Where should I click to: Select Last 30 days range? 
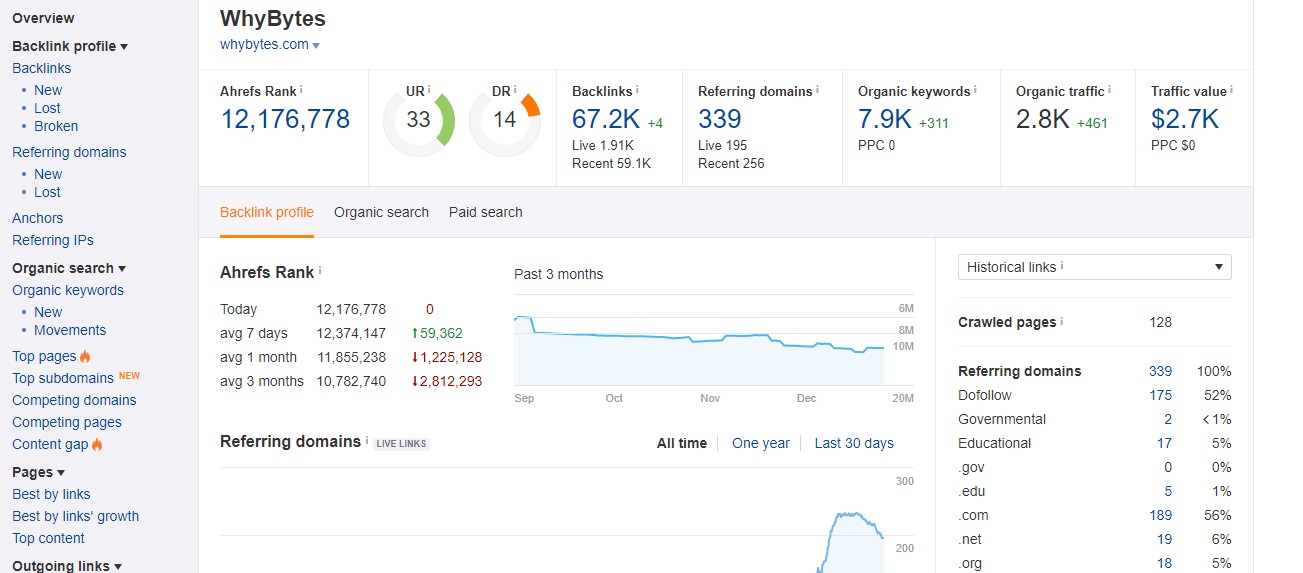click(854, 443)
